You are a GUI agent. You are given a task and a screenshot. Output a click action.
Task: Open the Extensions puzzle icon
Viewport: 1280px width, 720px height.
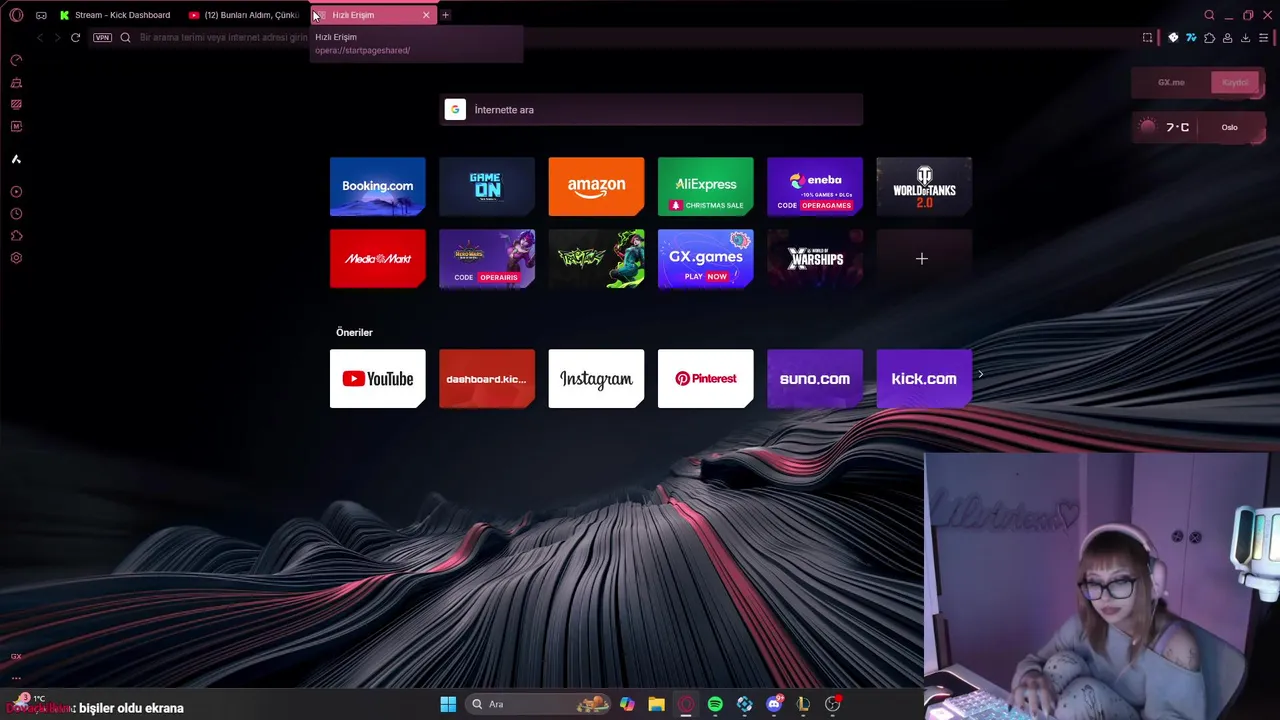[1209, 38]
